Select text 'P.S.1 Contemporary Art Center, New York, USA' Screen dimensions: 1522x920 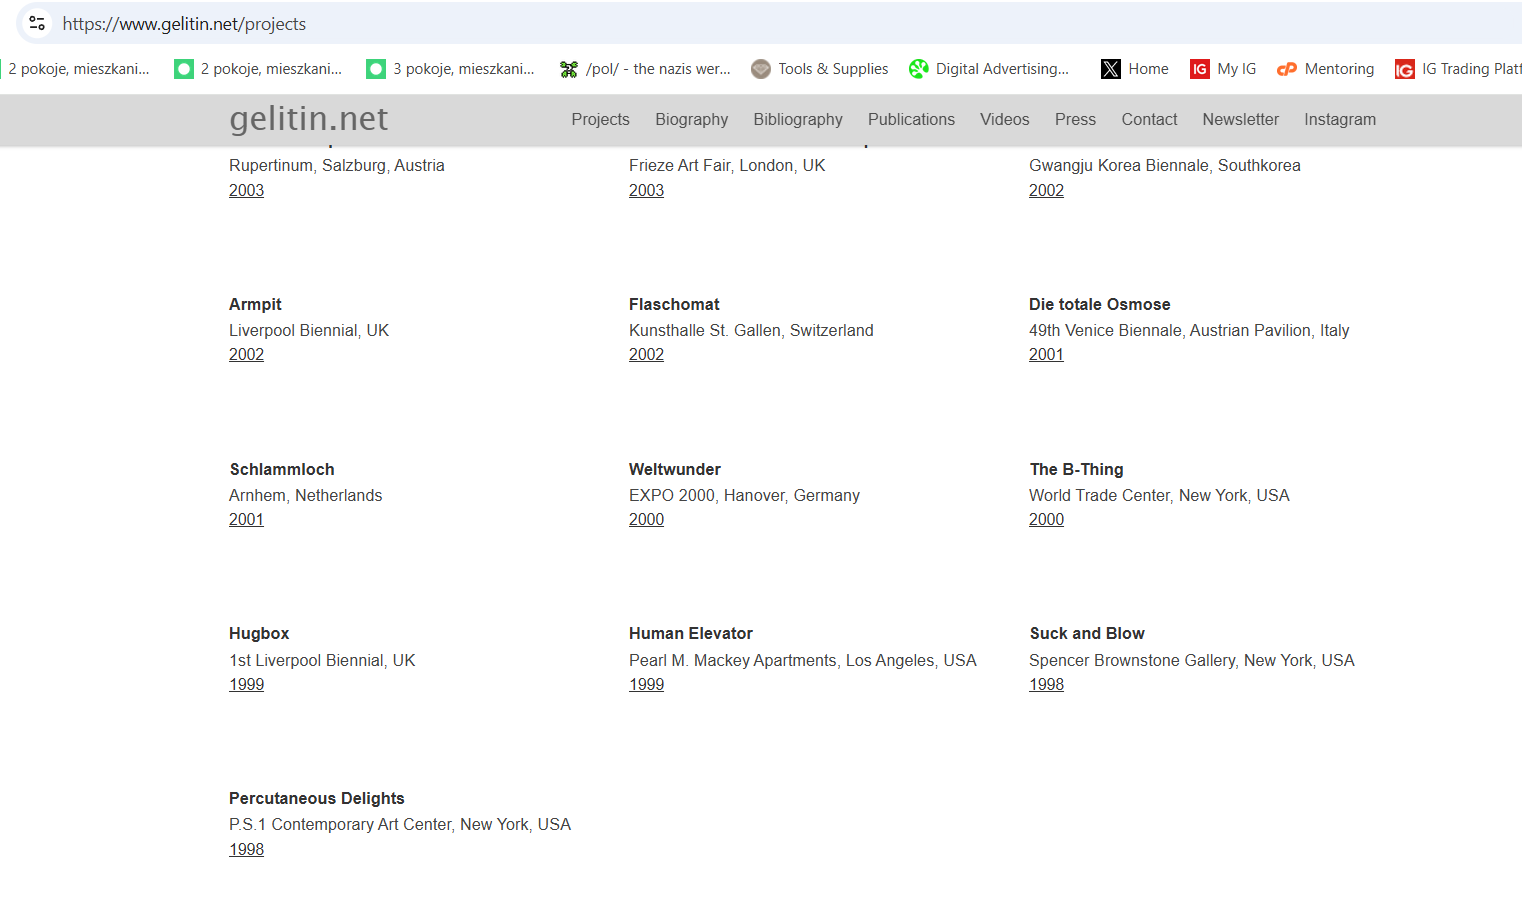pyautogui.click(x=400, y=824)
